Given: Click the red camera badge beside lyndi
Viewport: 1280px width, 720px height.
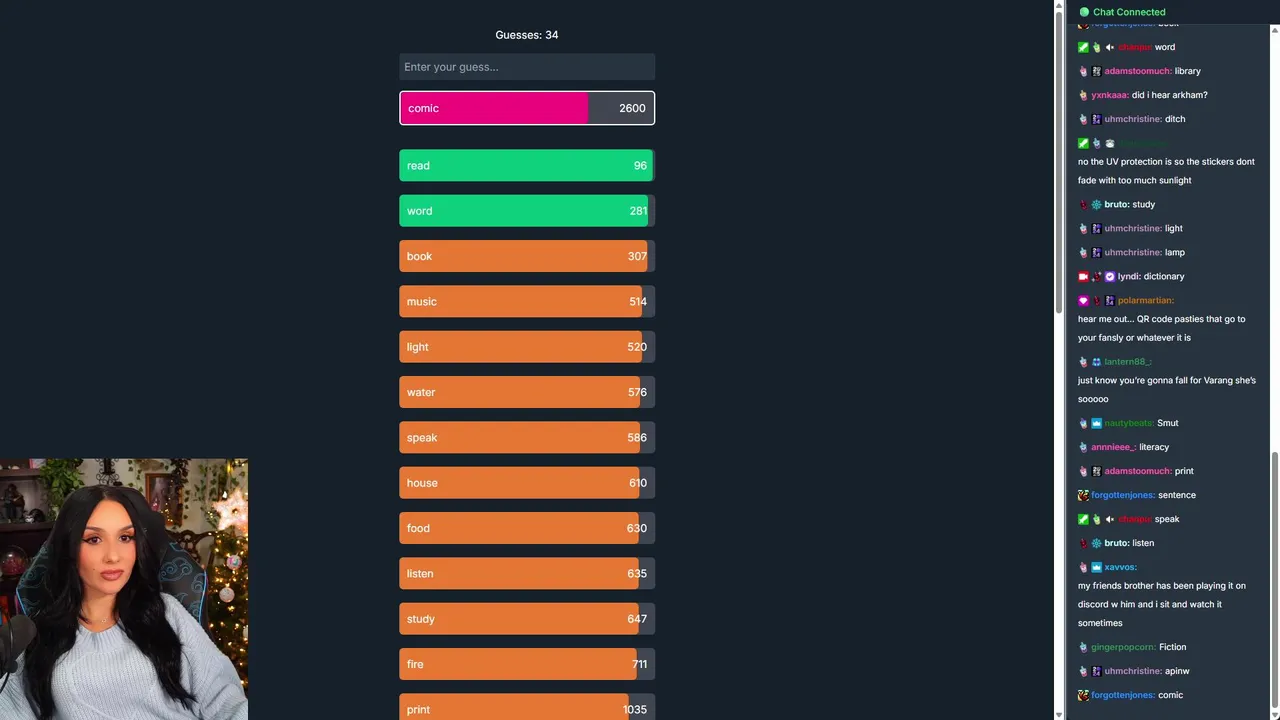Looking at the screenshot, I should pos(1083,277).
